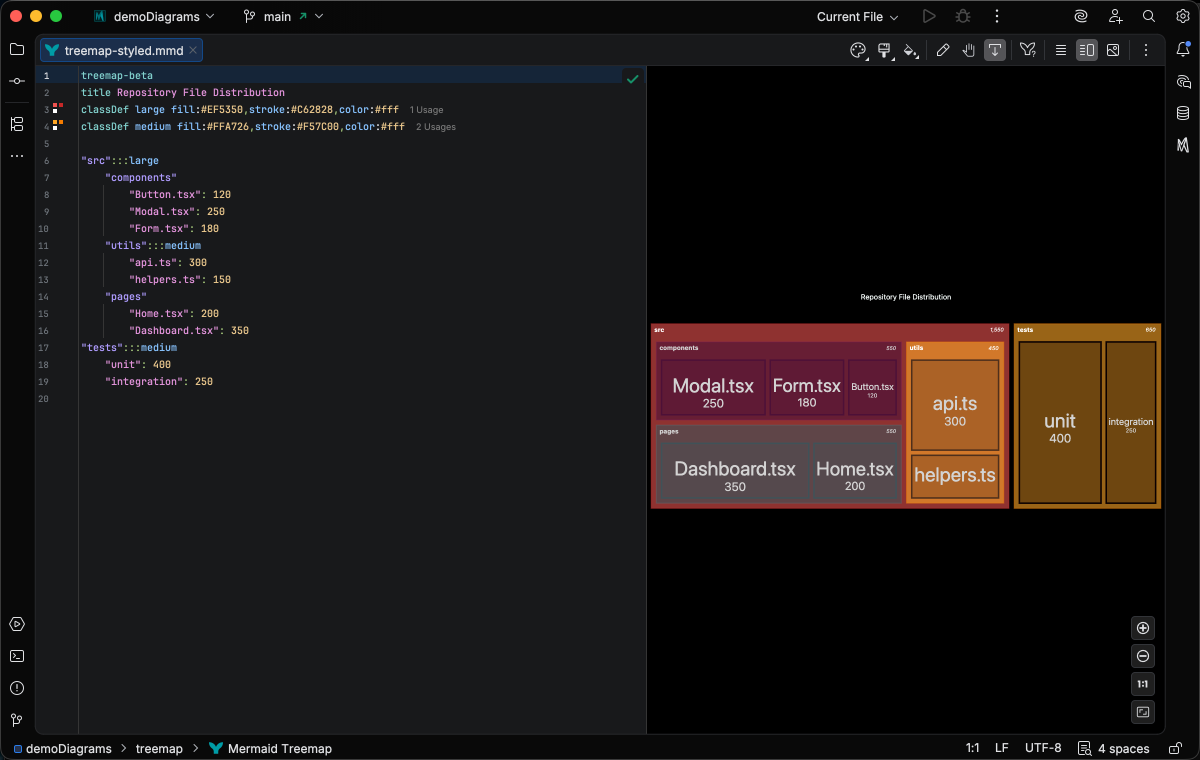Image resolution: width=1200 pixels, height=760 pixels.
Task: Open the main branch dropdown
Action: tap(283, 16)
